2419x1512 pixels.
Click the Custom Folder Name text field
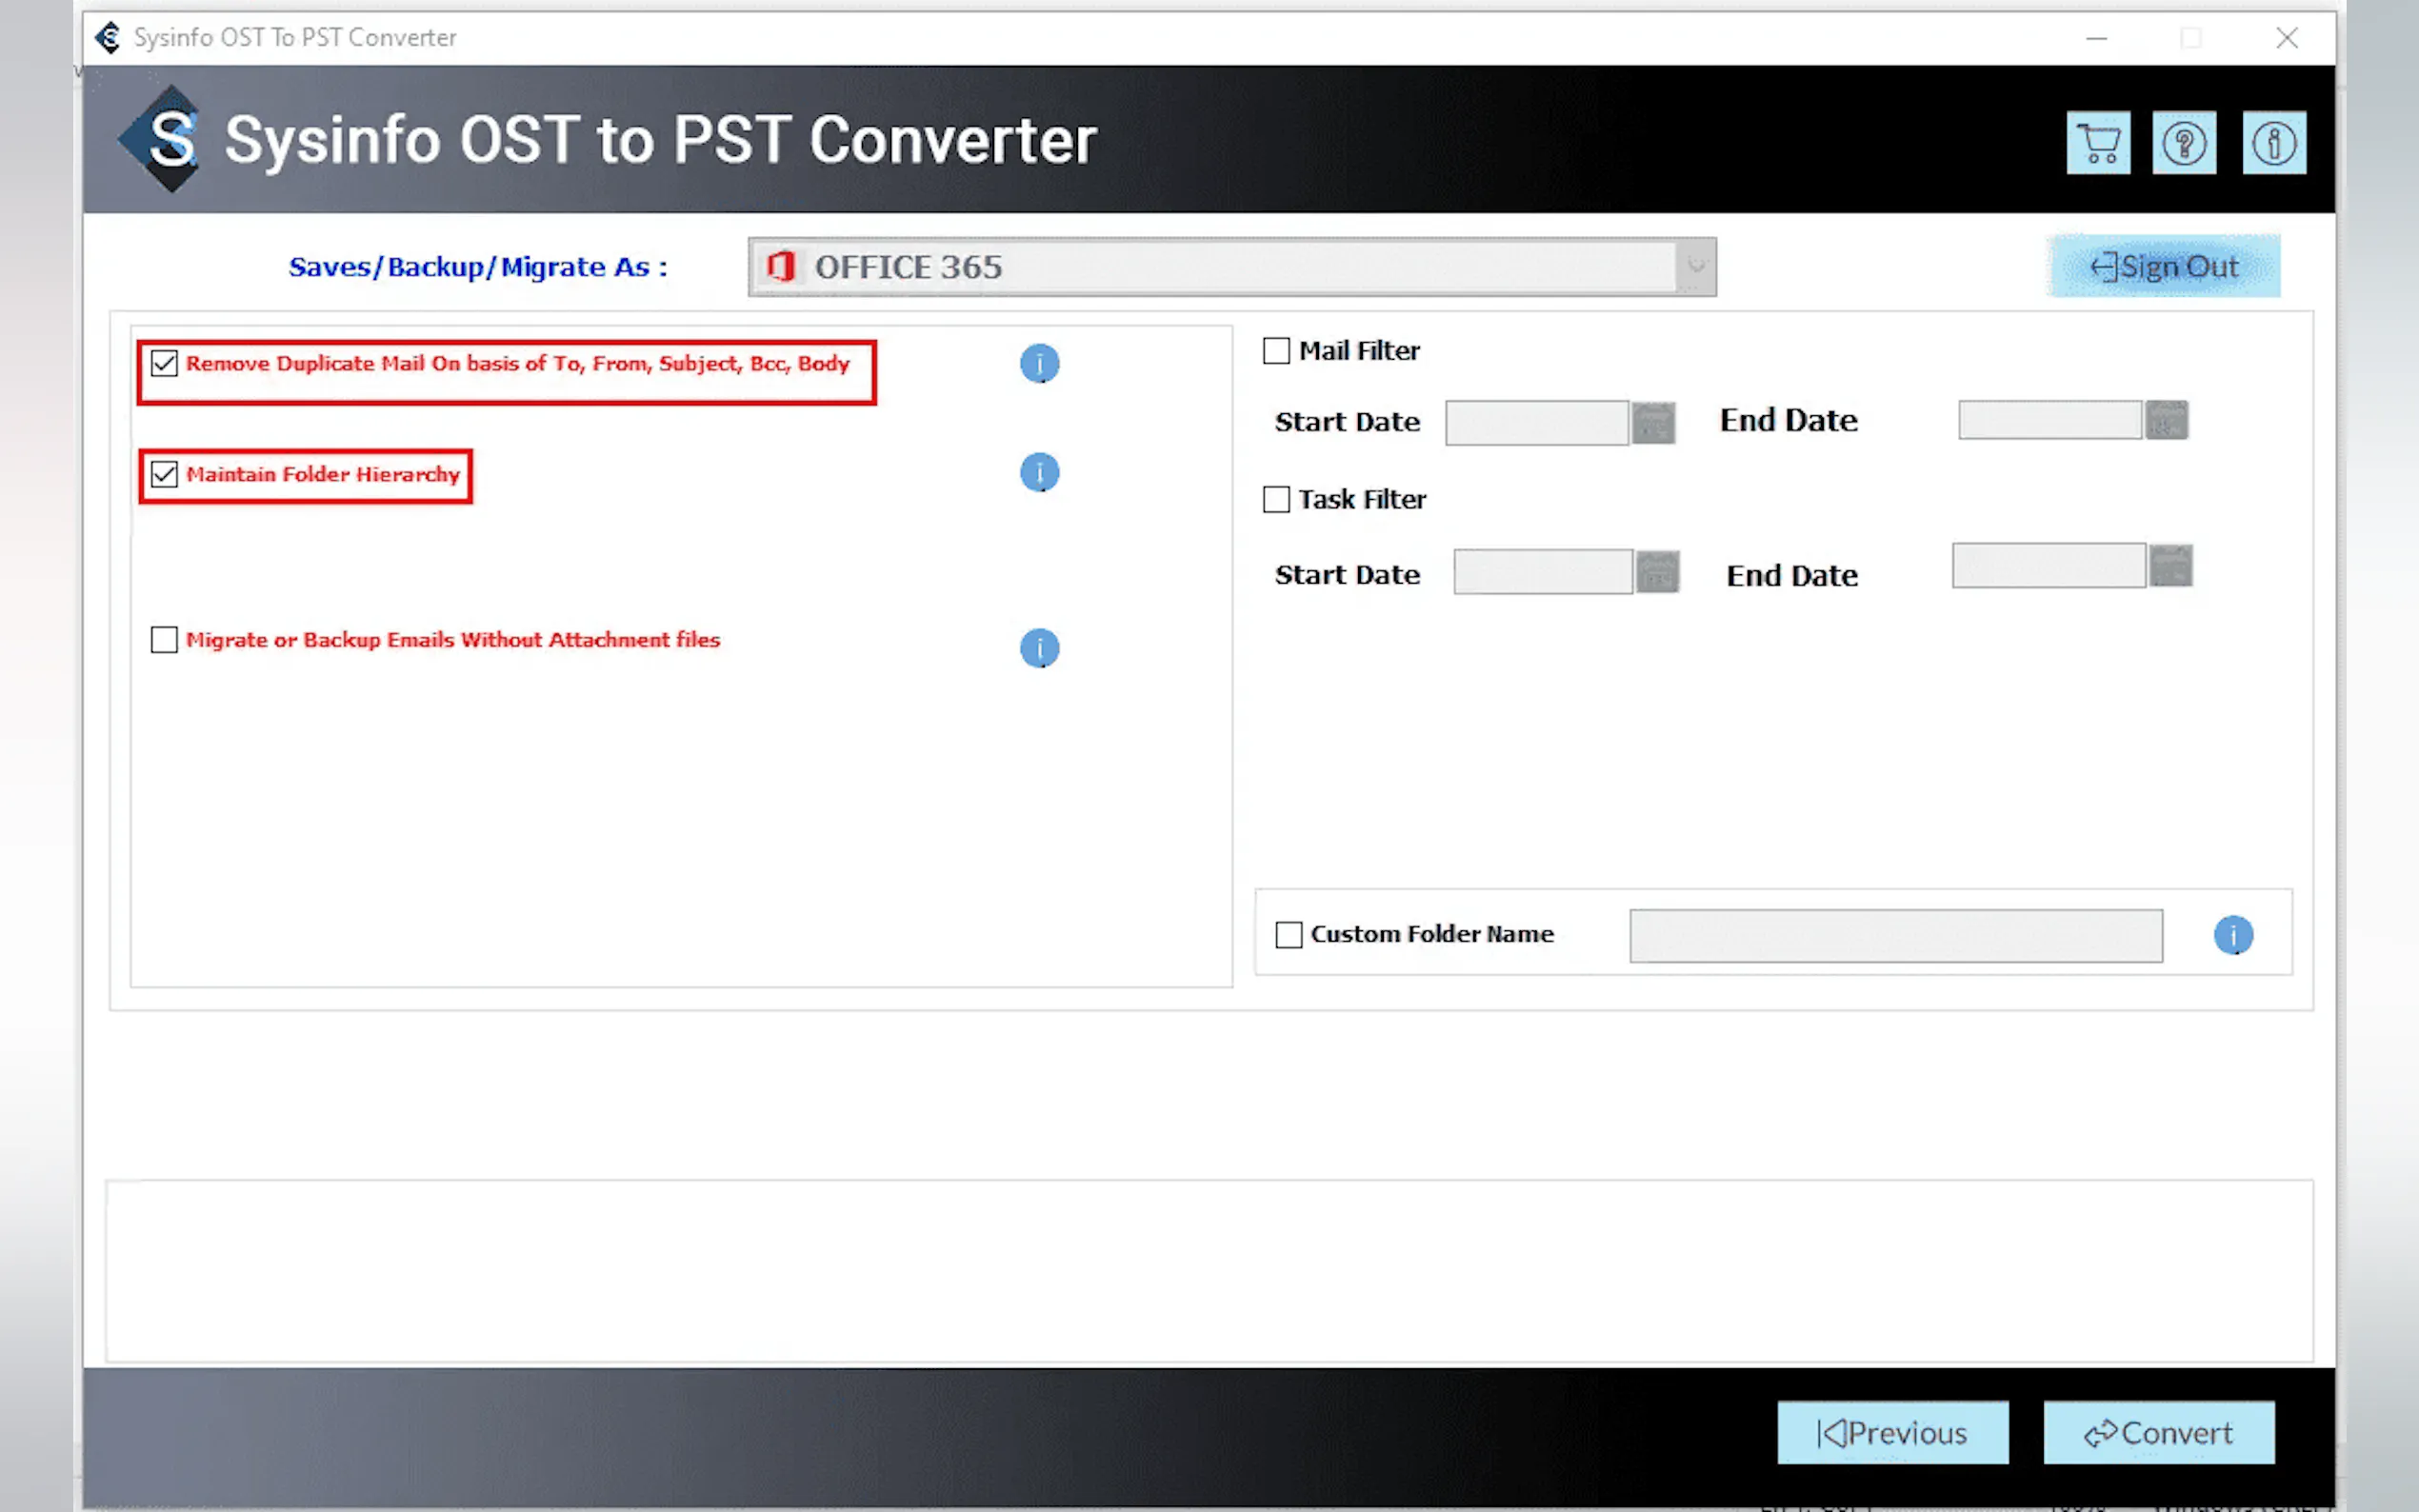[1895, 936]
